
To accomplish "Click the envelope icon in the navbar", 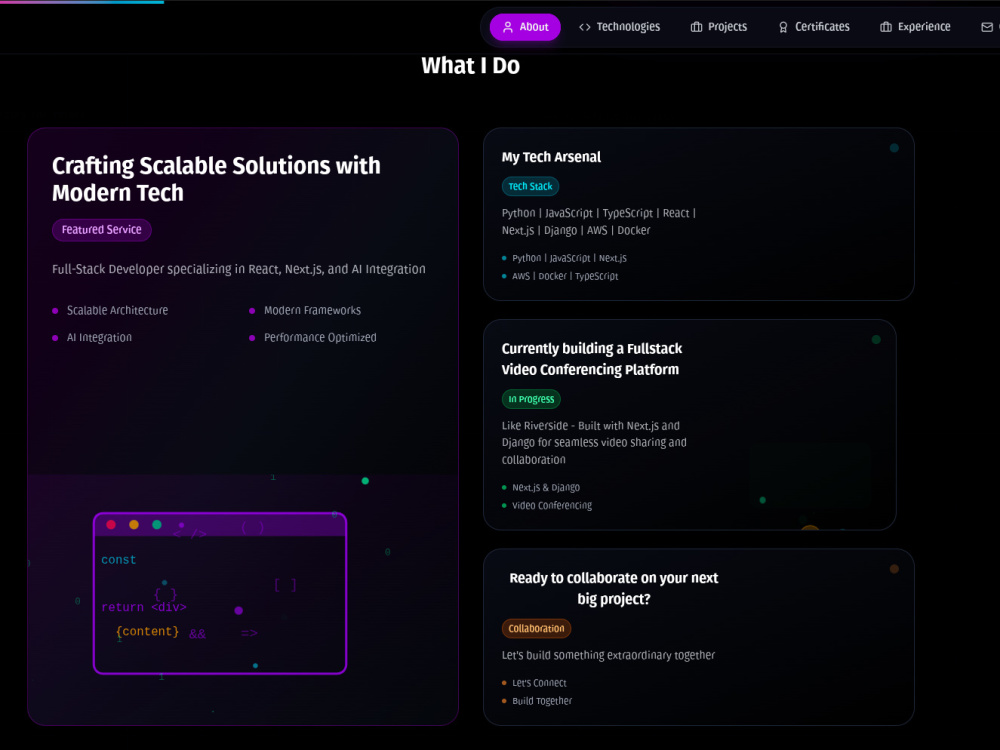I will pos(987,27).
